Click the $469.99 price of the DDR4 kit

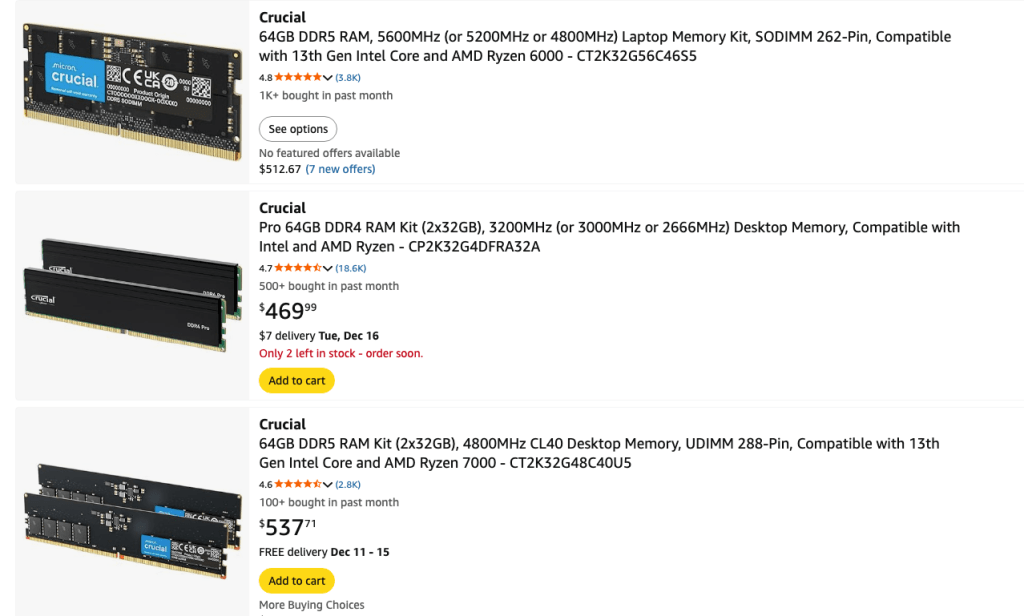(288, 310)
